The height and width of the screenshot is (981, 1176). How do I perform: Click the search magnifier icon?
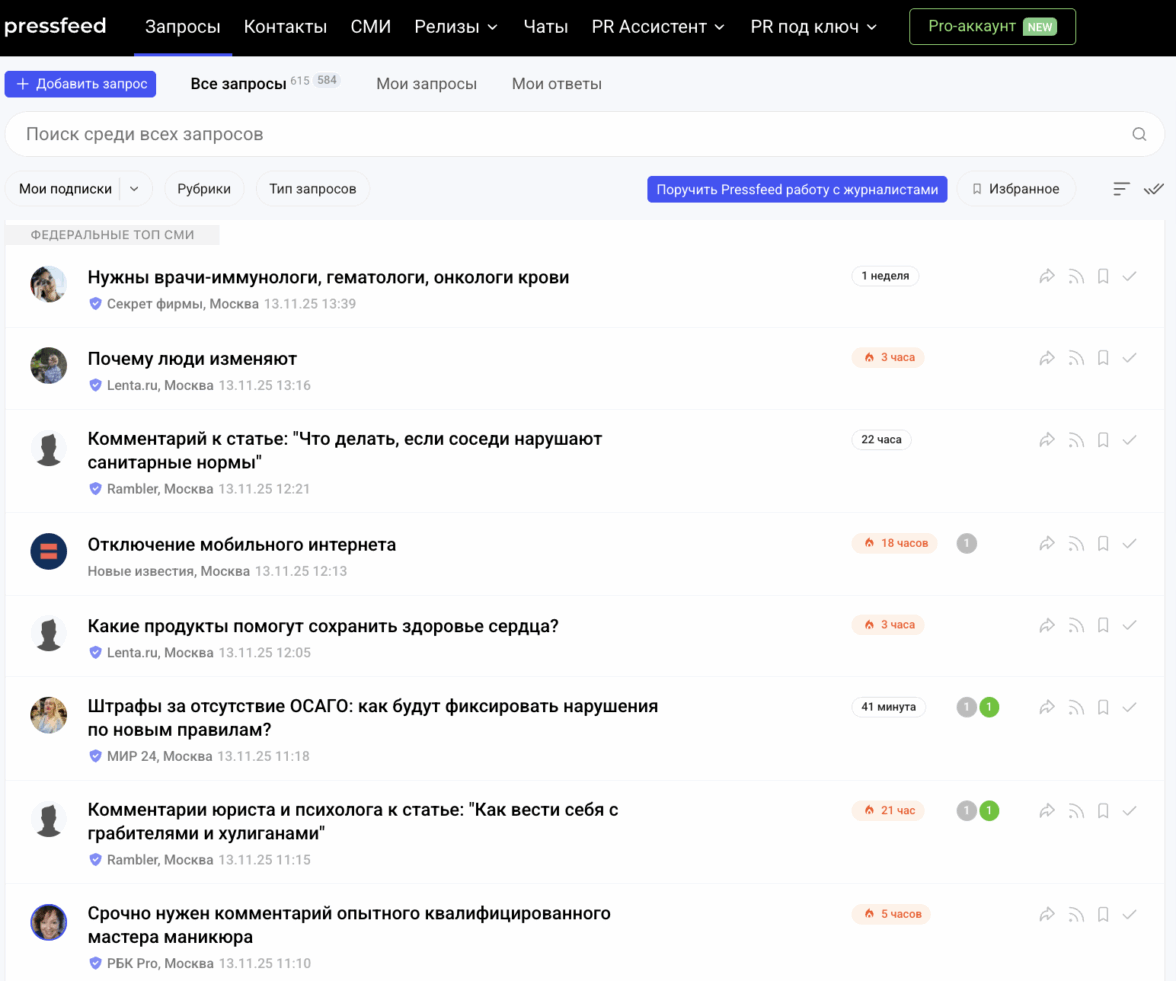point(1139,135)
